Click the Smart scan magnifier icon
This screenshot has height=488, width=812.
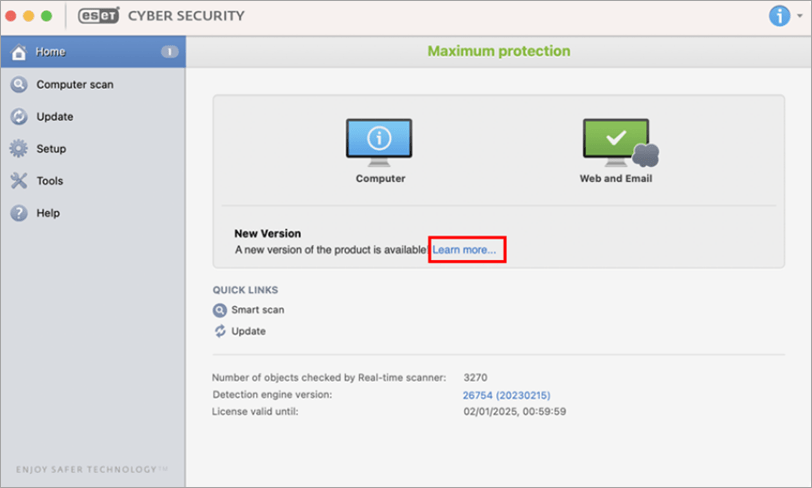pyautogui.click(x=220, y=310)
